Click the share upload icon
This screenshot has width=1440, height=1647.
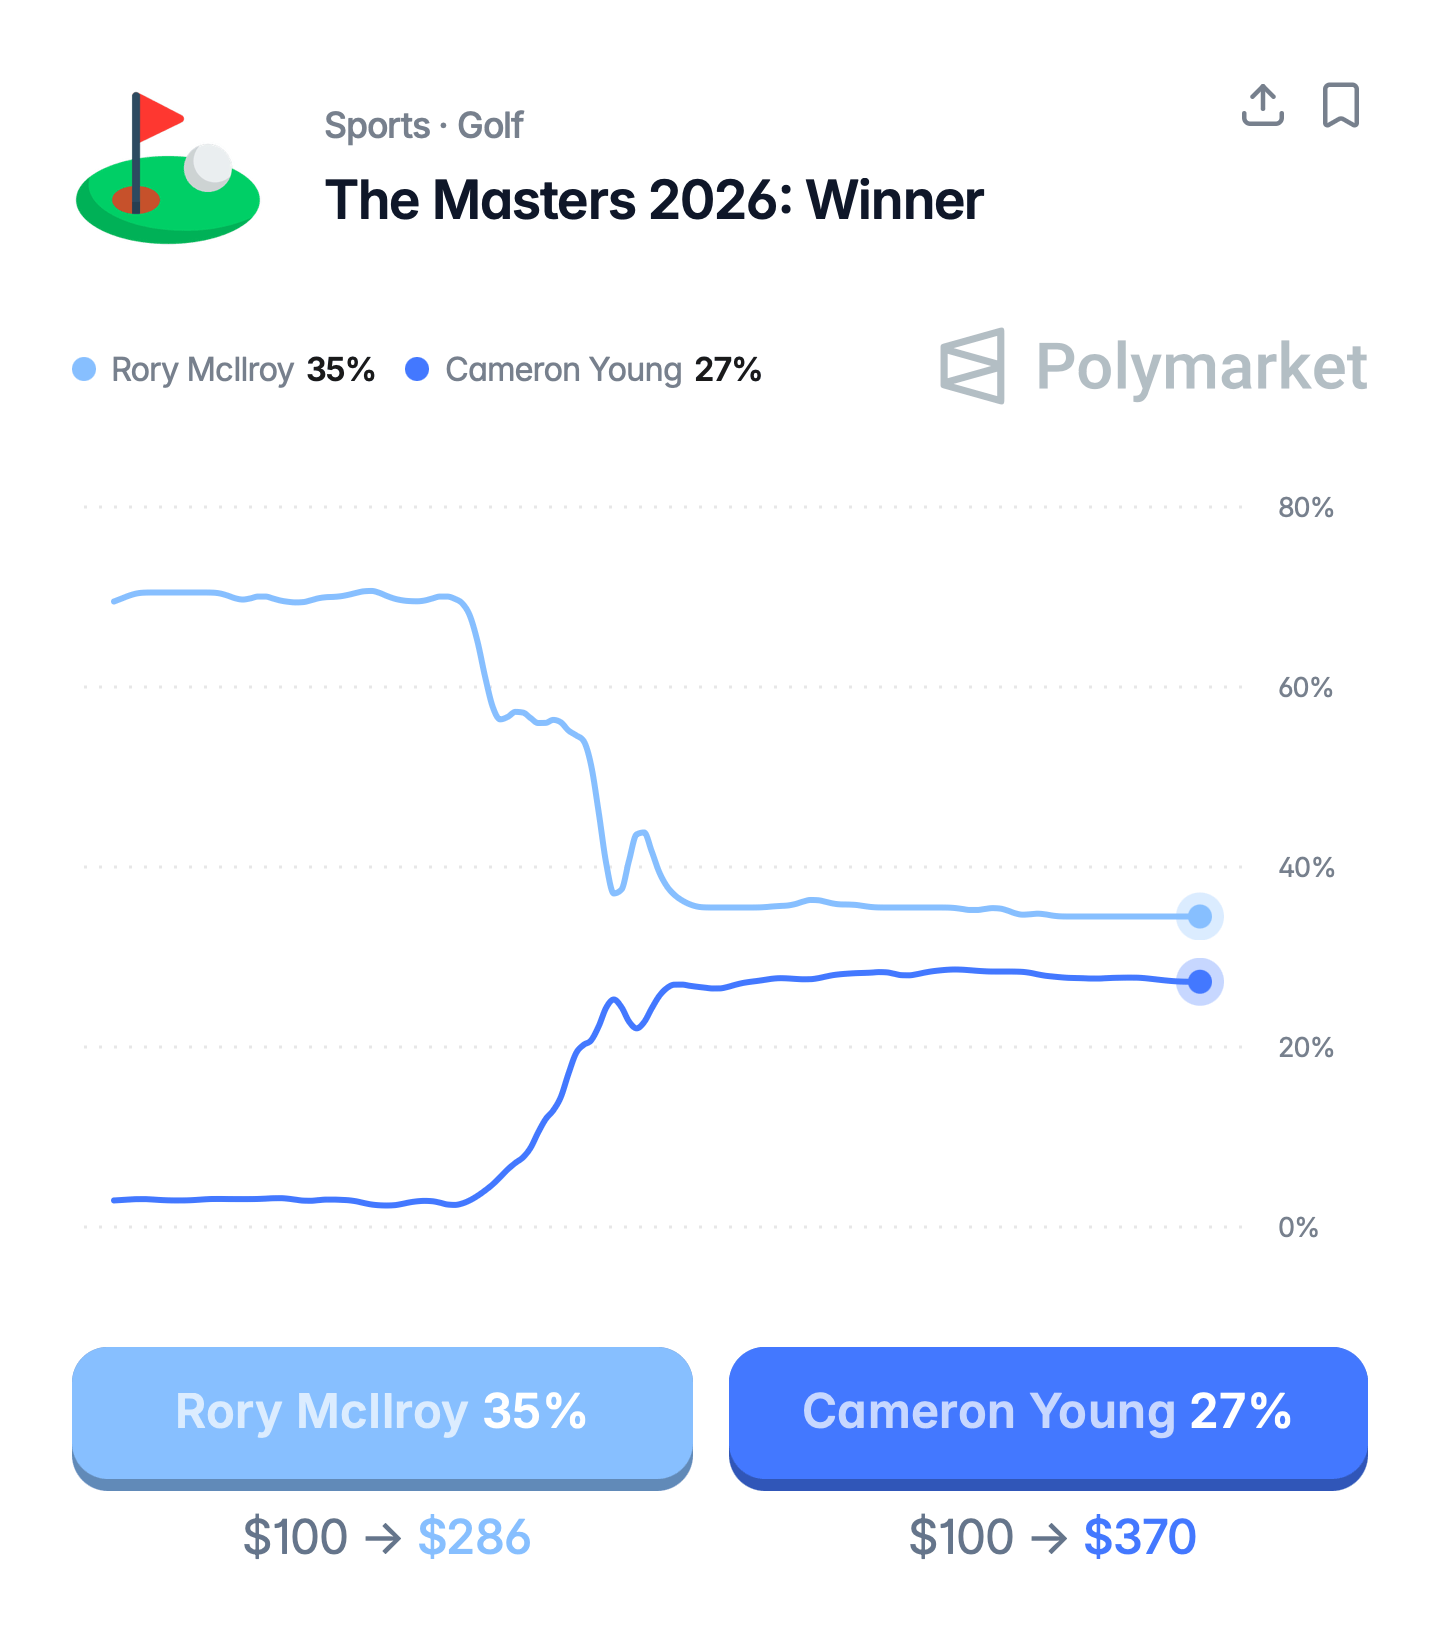[x=1262, y=105]
